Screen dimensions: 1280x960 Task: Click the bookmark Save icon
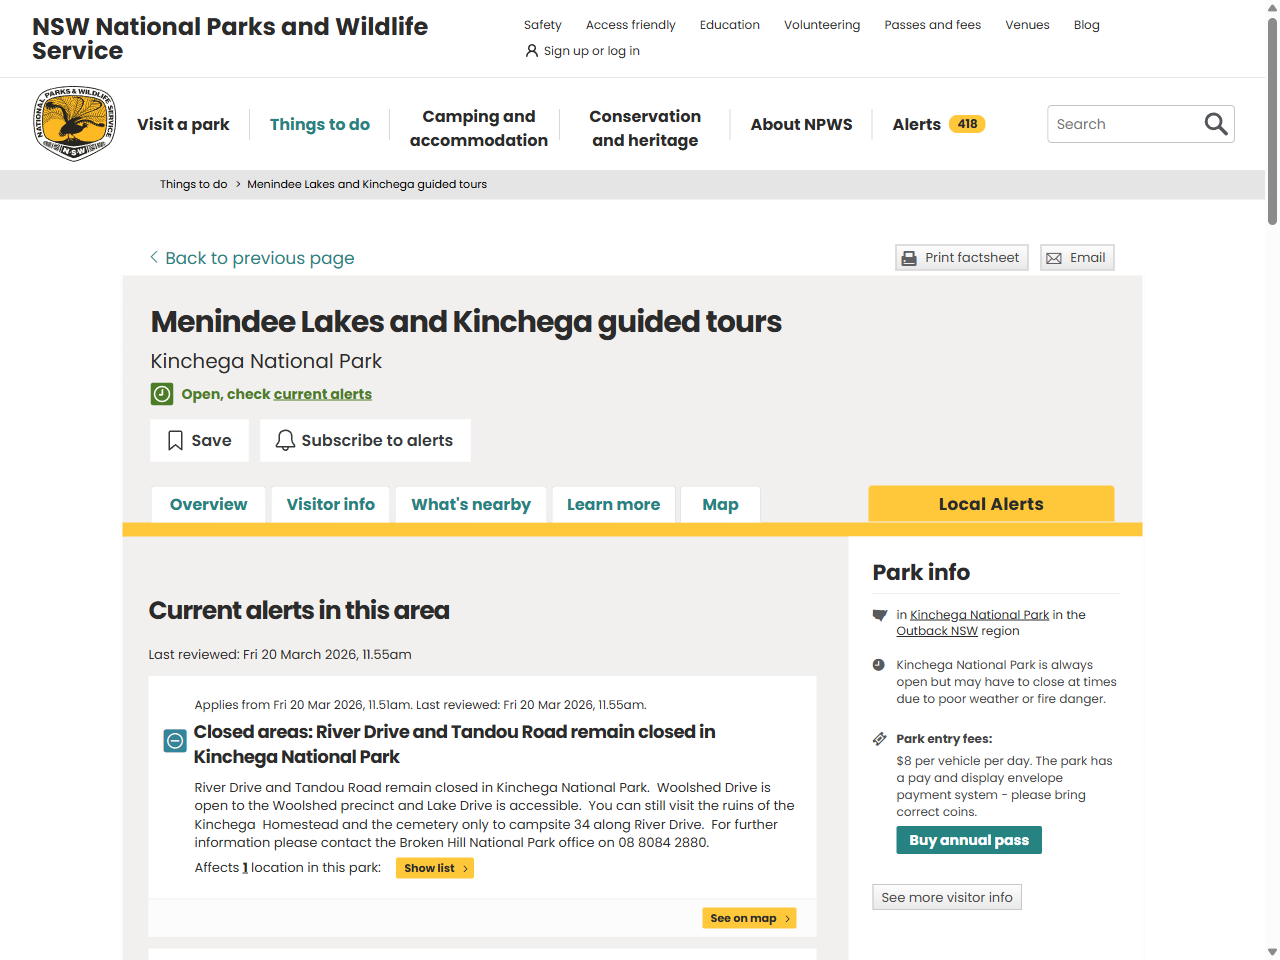[x=175, y=441]
